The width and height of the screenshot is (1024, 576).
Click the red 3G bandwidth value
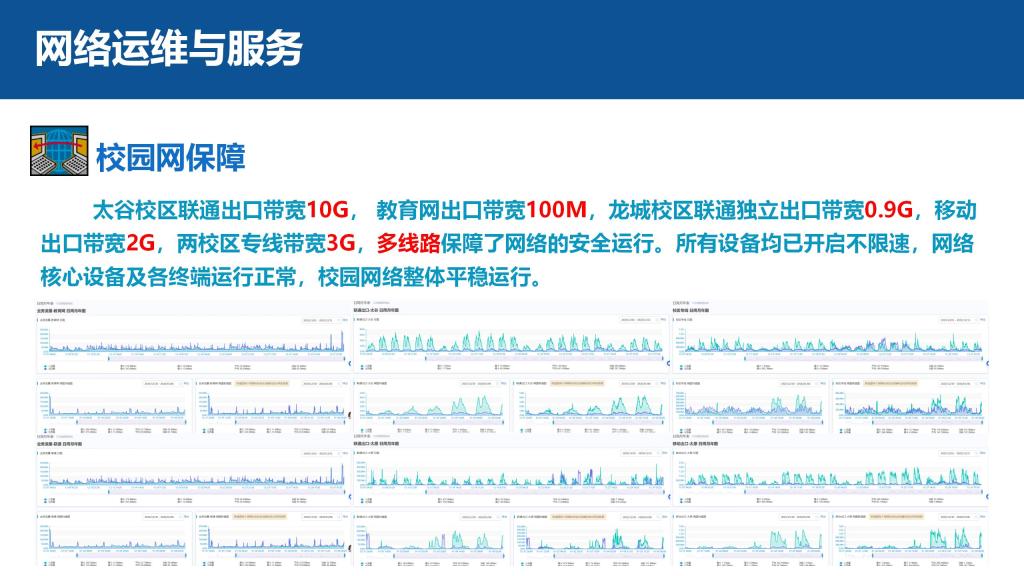(x=341, y=243)
